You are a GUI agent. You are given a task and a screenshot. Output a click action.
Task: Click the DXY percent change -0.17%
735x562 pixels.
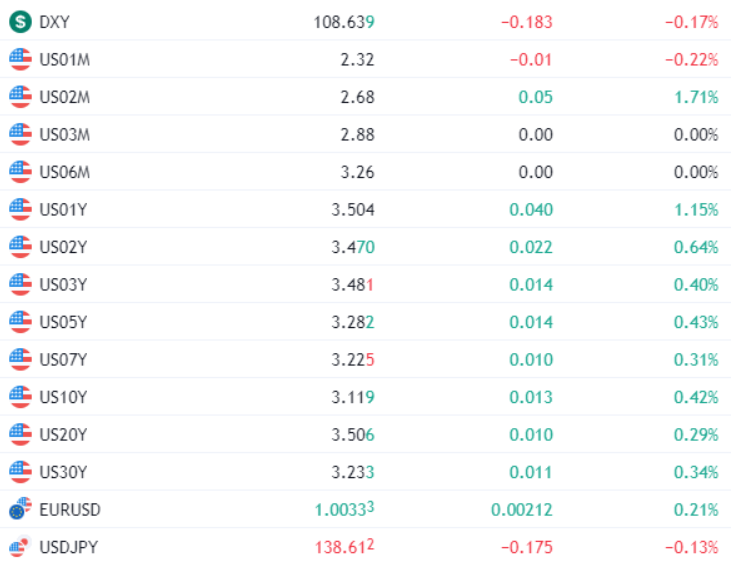(692, 22)
